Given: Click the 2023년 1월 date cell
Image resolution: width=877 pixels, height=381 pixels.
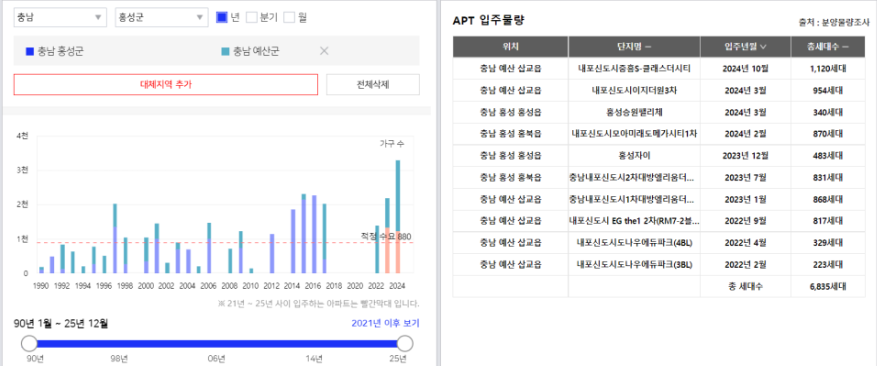Looking at the screenshot, I should (x=747, y=199).
